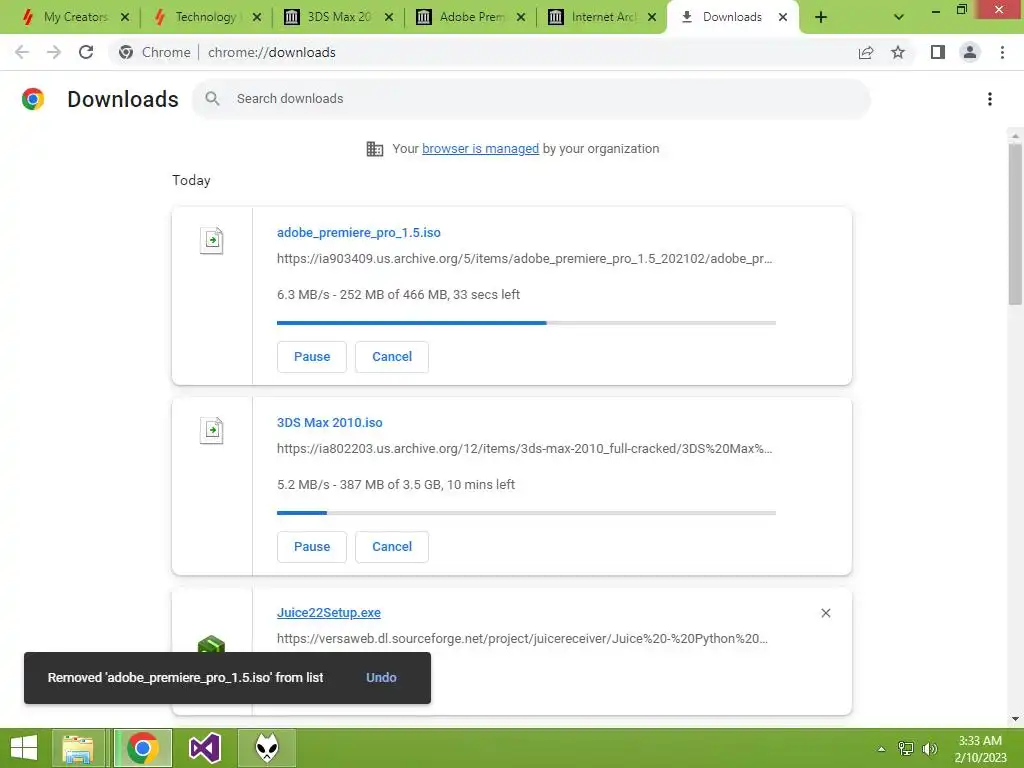Open the fox-head app in taskbar
The height and width of the screenshot is (768, 1024).
pyautogui.click(x=267, y=748)
